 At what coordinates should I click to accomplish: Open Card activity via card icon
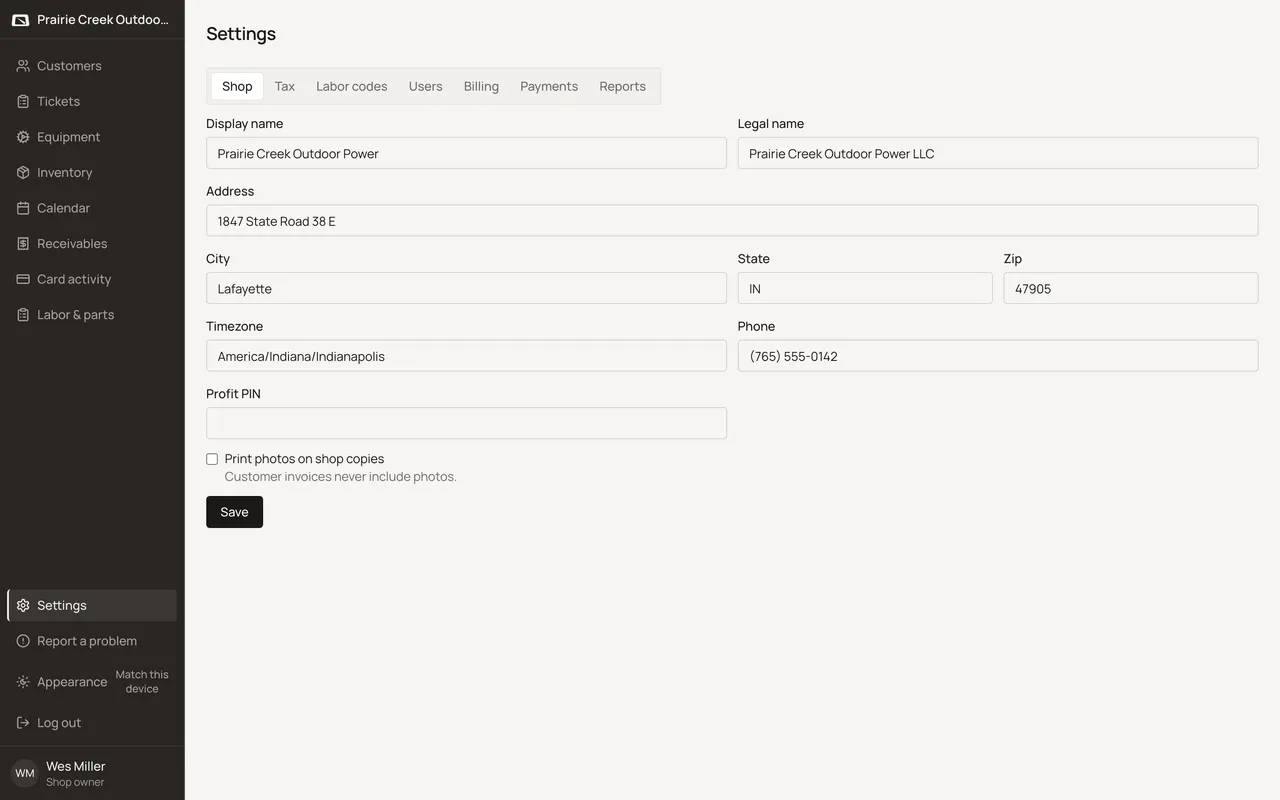pos(23,279)
